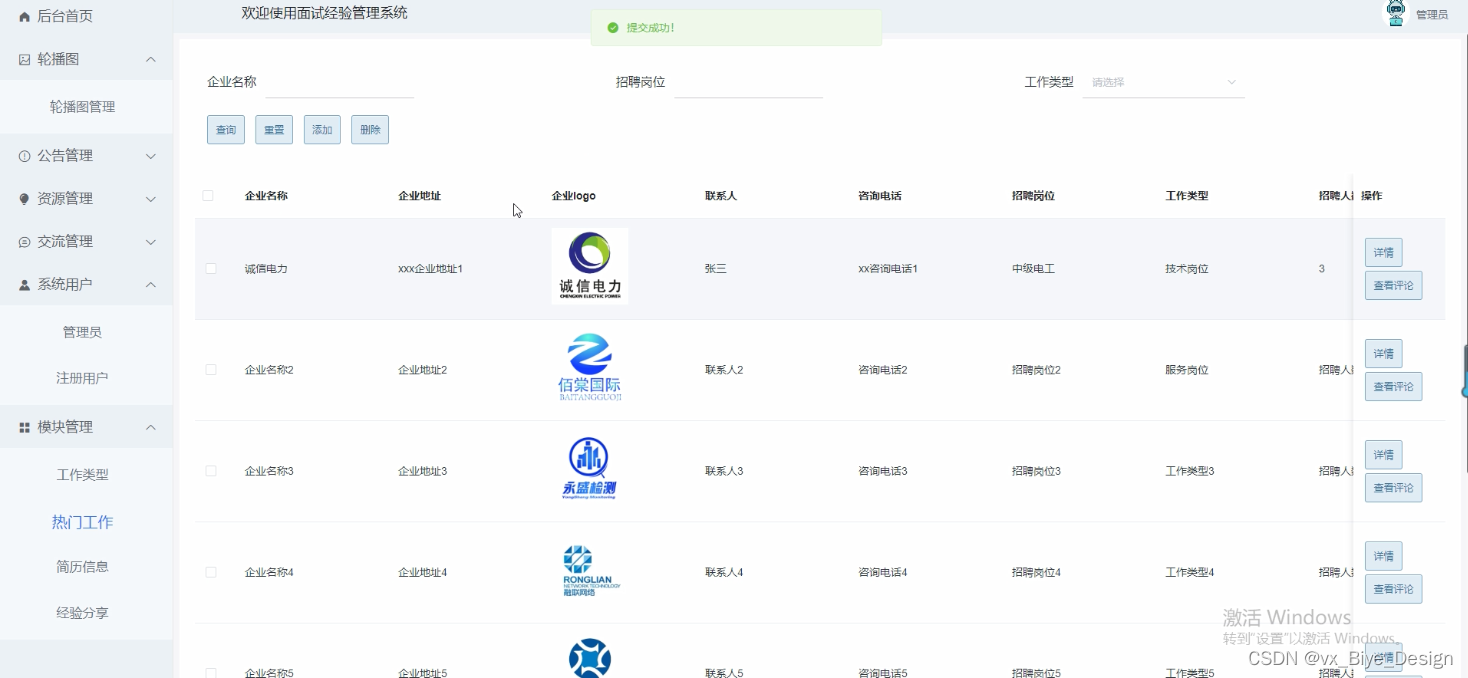This screenshot has height=678, width=1468.
Task: Click the home icon beside 后台首页
Action: pos(25,17)
